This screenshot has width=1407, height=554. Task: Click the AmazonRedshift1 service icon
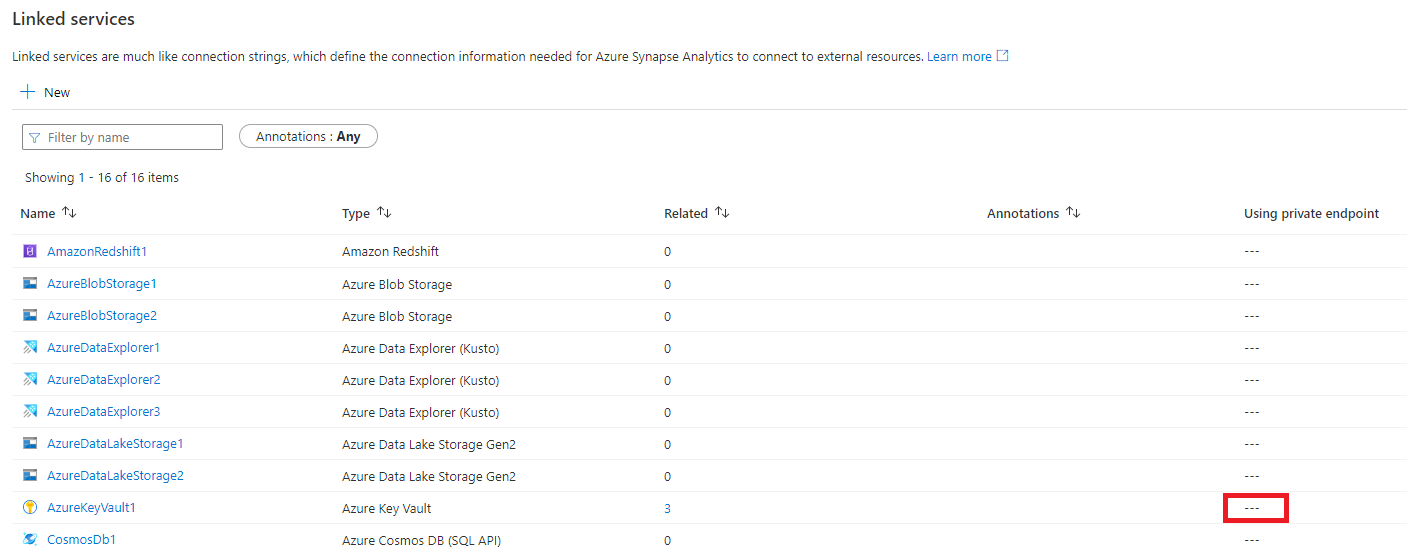30,251
